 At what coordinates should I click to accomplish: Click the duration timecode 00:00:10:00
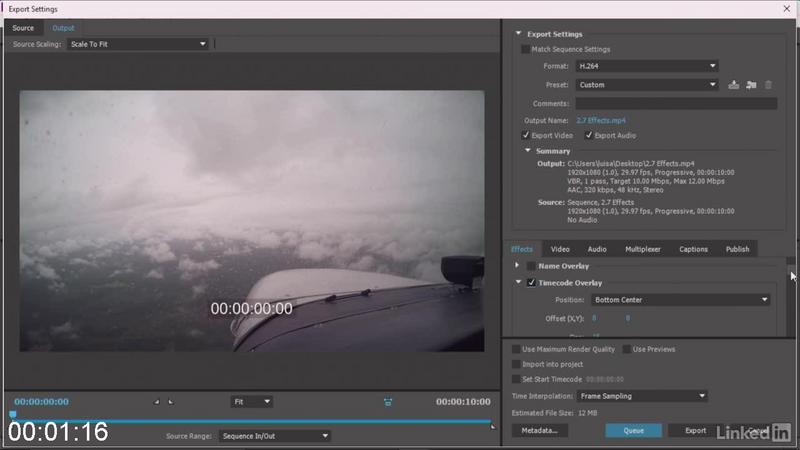463,402
